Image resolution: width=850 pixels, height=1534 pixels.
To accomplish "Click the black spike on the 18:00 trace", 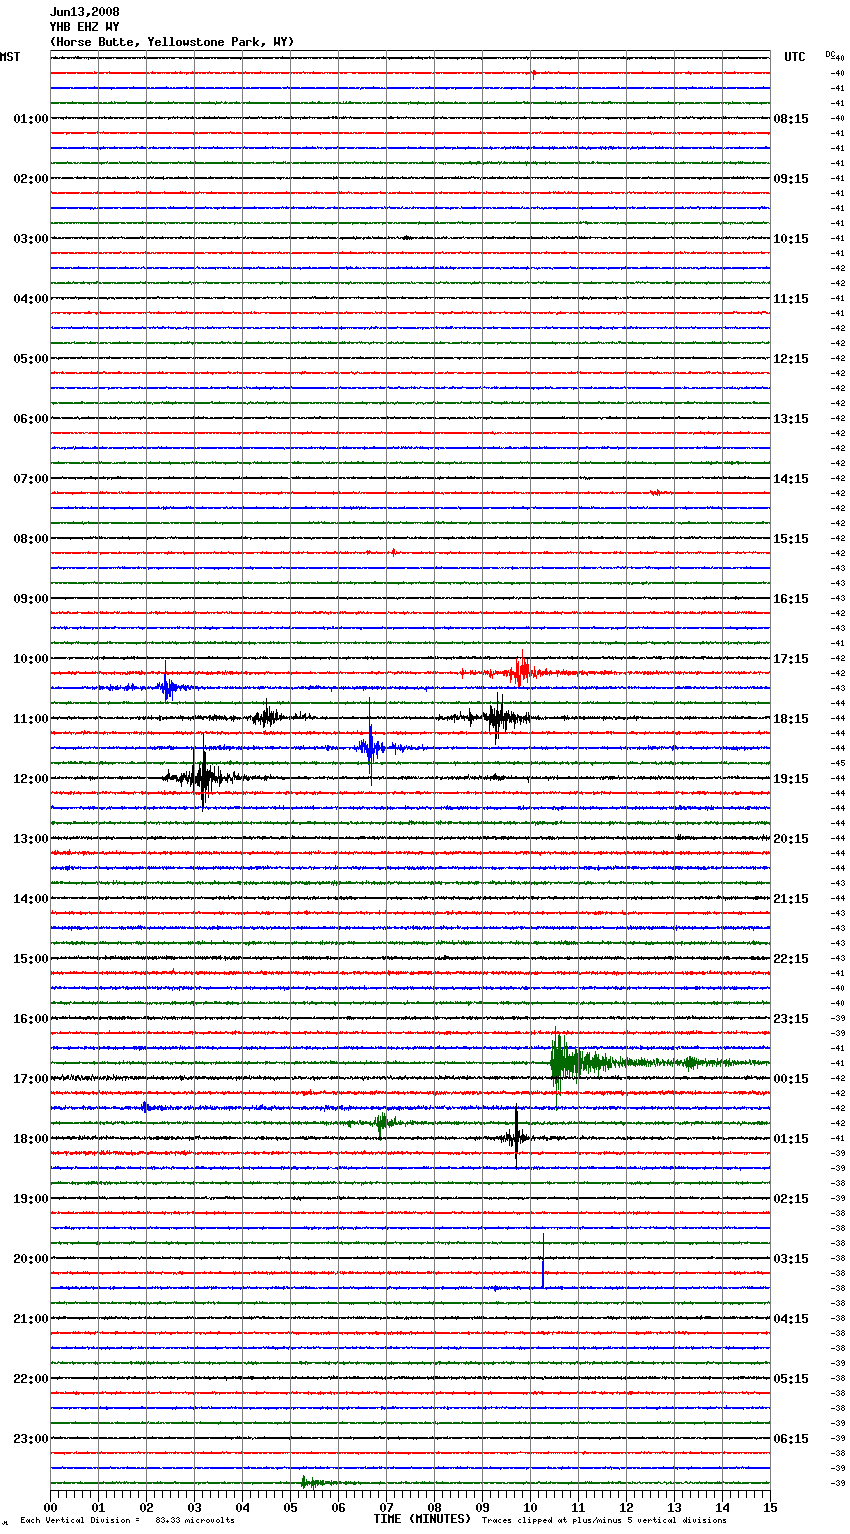I will 516,1138.
